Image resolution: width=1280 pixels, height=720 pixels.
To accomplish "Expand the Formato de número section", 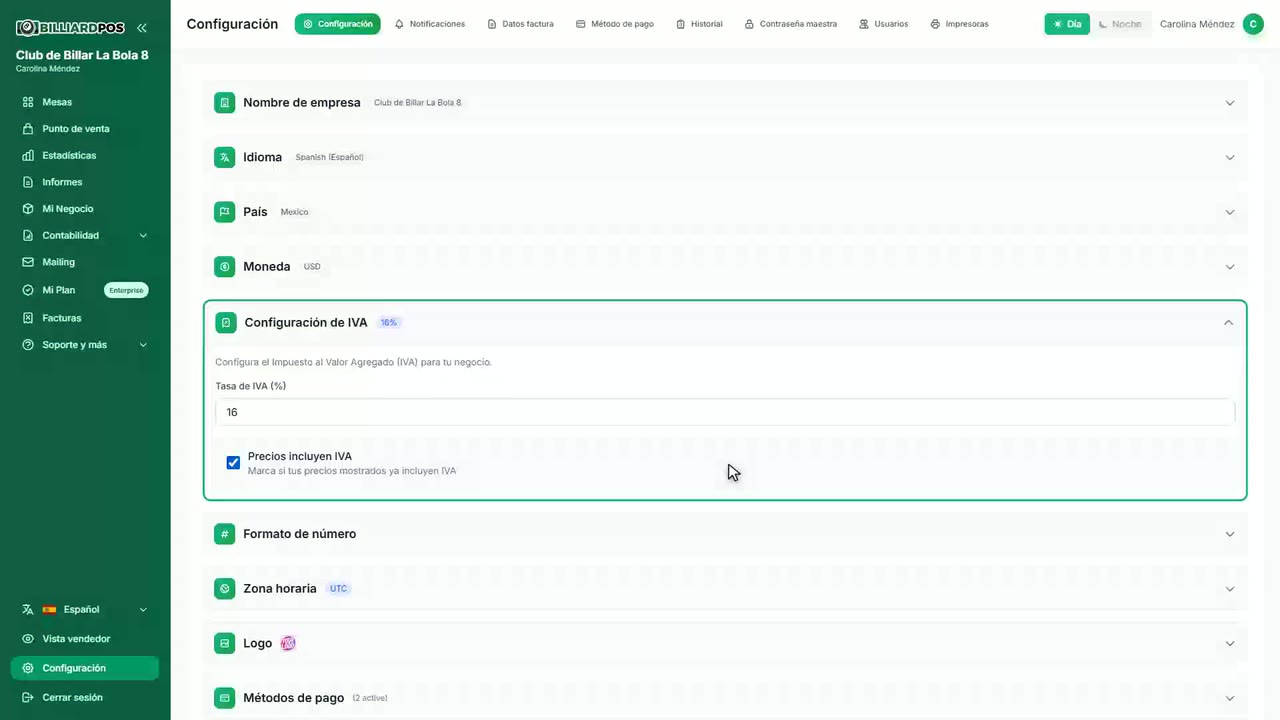I will [725, 534].
